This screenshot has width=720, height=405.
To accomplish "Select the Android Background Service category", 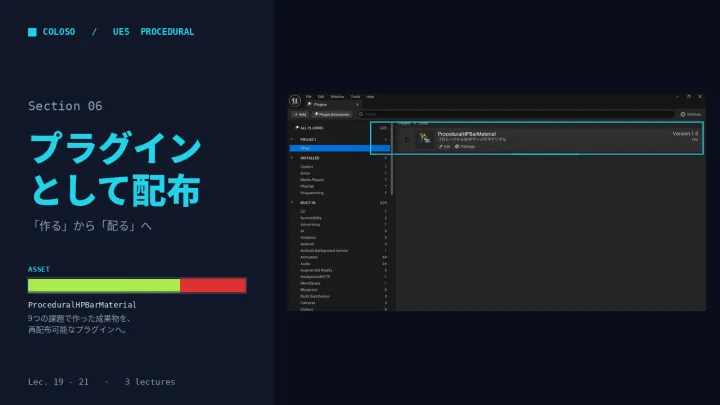I will pyautogui.click(x=340, y=250).
